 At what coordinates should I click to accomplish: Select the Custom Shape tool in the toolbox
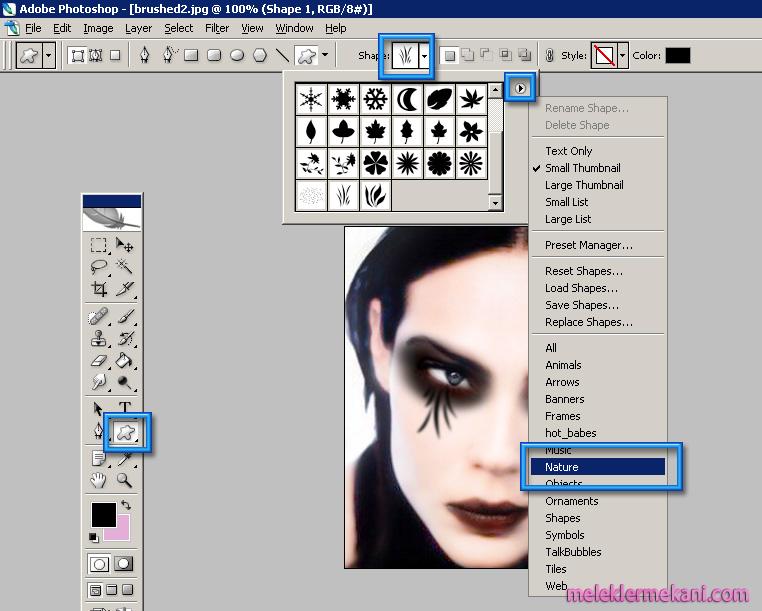[125, 431]
